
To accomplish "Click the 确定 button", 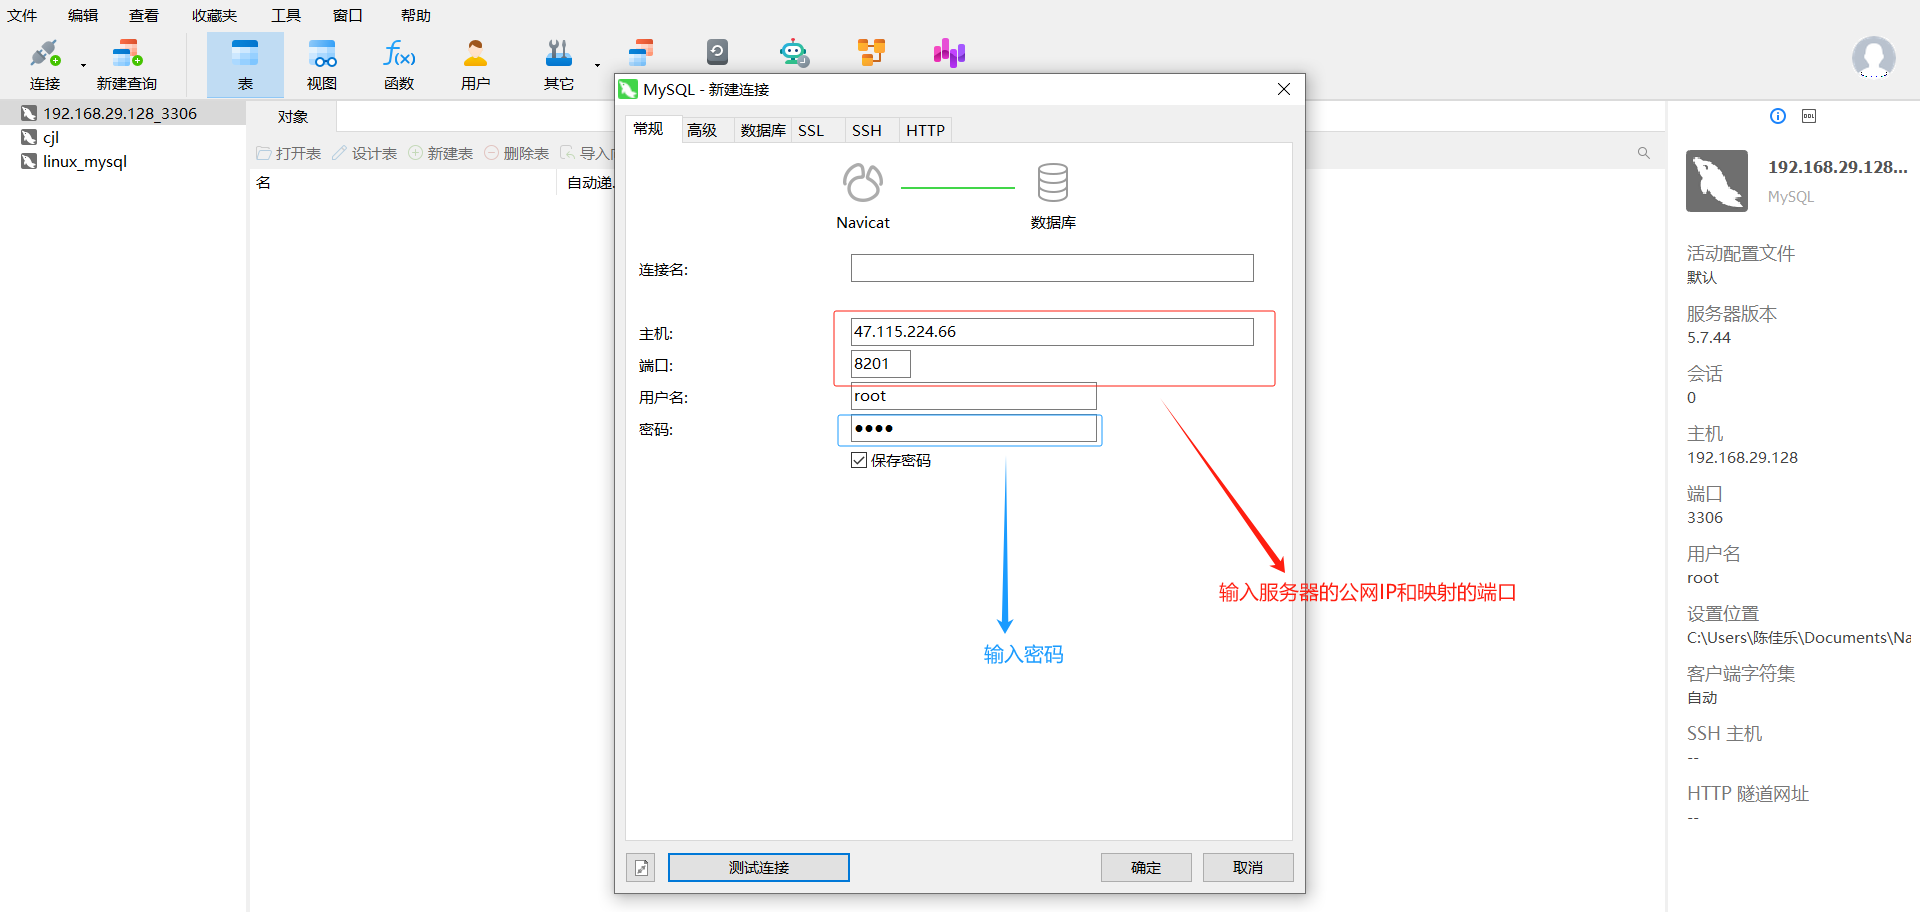I will [x=1146, y=868].
